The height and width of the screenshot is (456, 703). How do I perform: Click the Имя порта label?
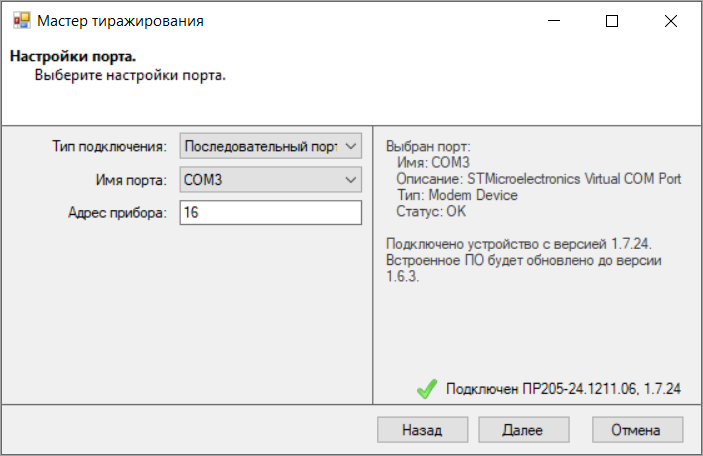coord(130,180)
